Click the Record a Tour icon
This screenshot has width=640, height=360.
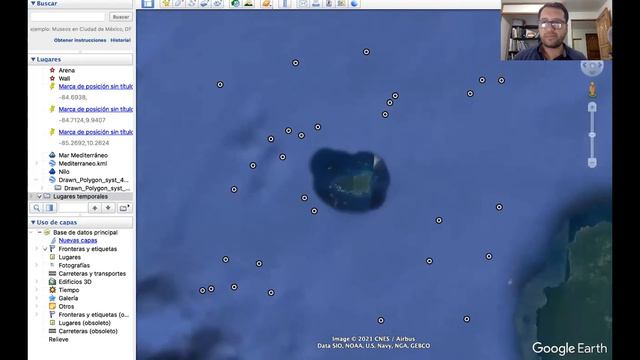pos(218,3)
